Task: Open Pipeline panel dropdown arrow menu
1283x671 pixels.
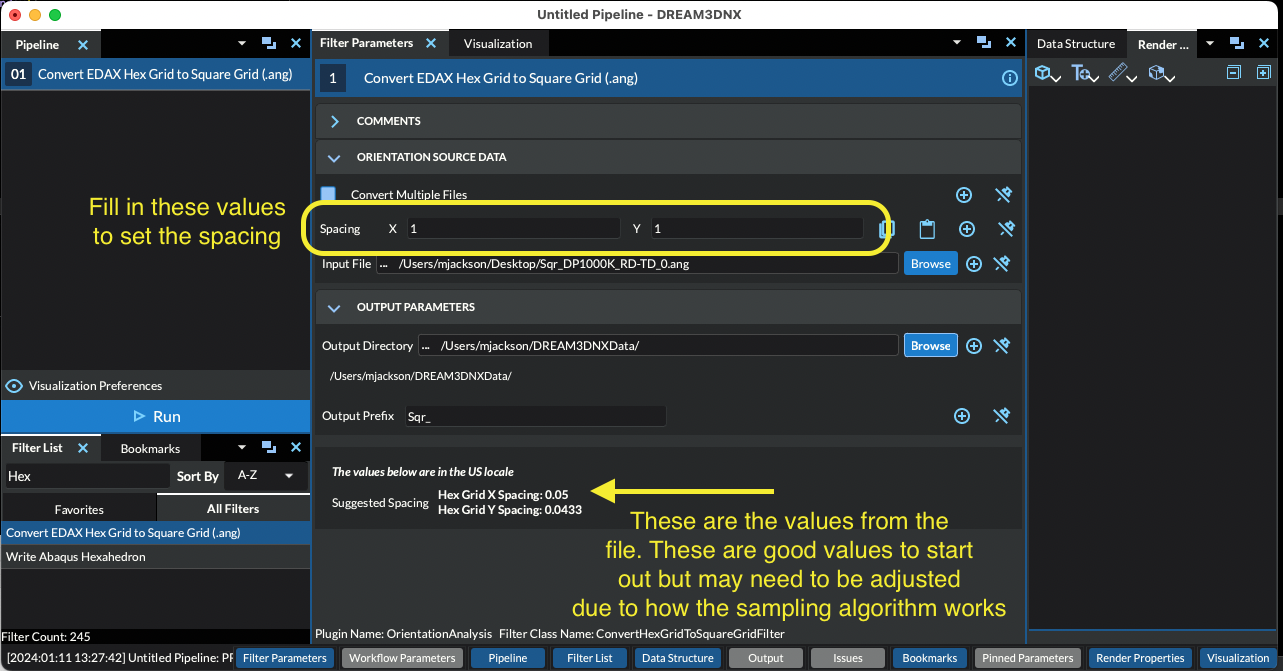Action: tap(242, 44)
